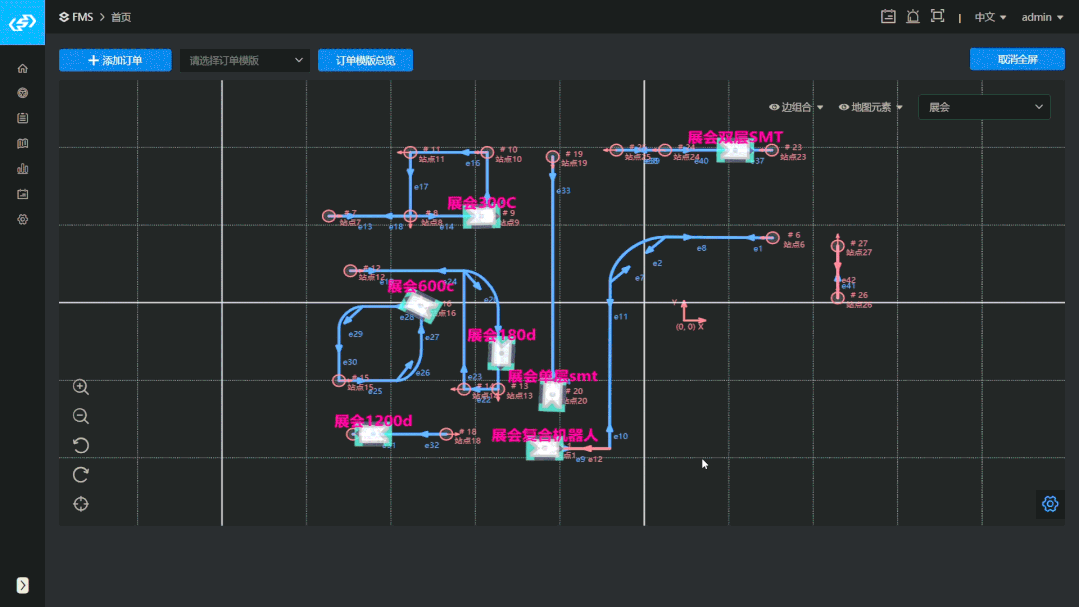Expand the sidebar with arrow toggle

pos(22,585)
